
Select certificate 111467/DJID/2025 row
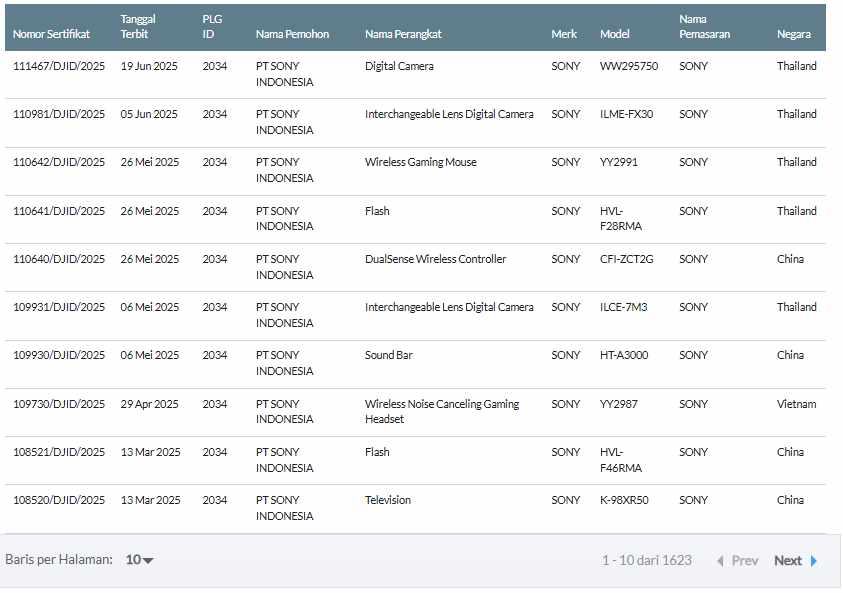pos(58,66)
